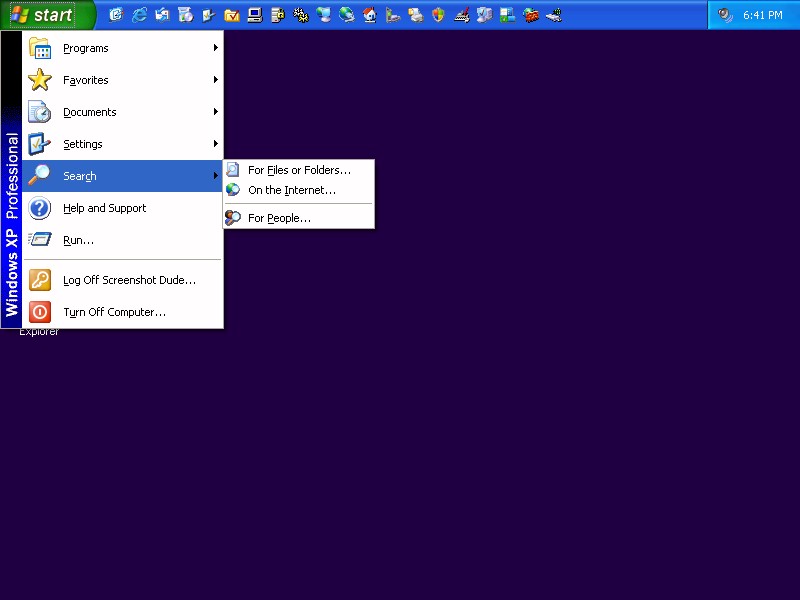Click the keyboard with pen icon

click(462, 15)
